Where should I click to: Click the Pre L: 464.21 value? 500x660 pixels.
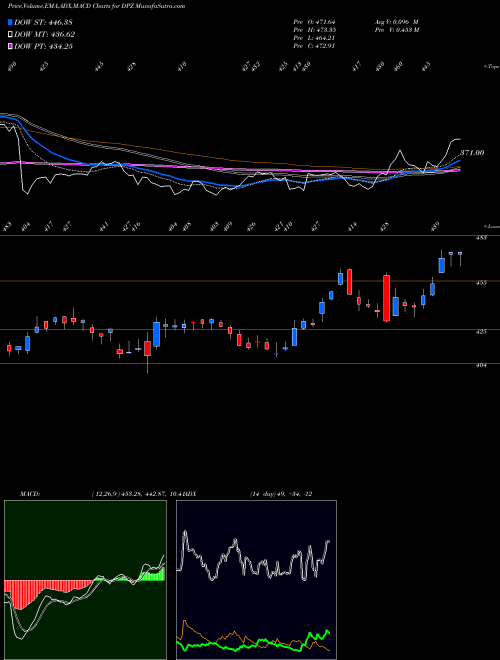314,38
